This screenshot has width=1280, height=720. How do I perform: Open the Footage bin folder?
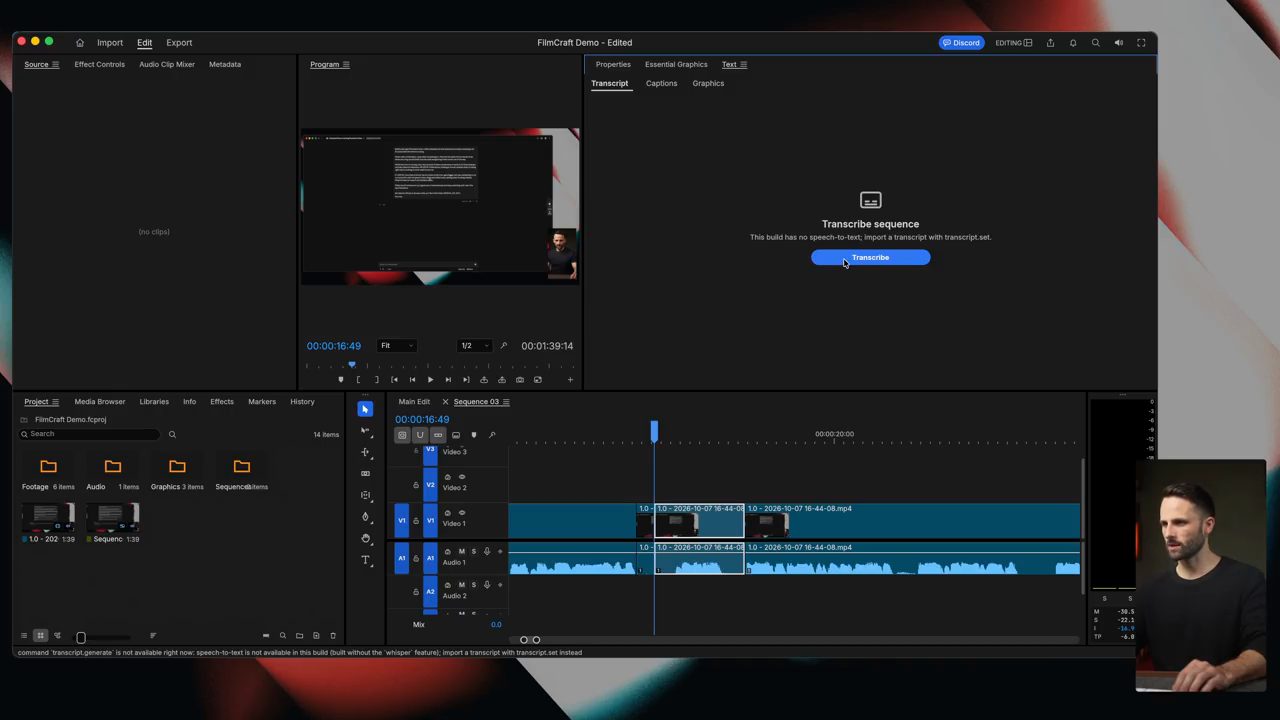48,467
